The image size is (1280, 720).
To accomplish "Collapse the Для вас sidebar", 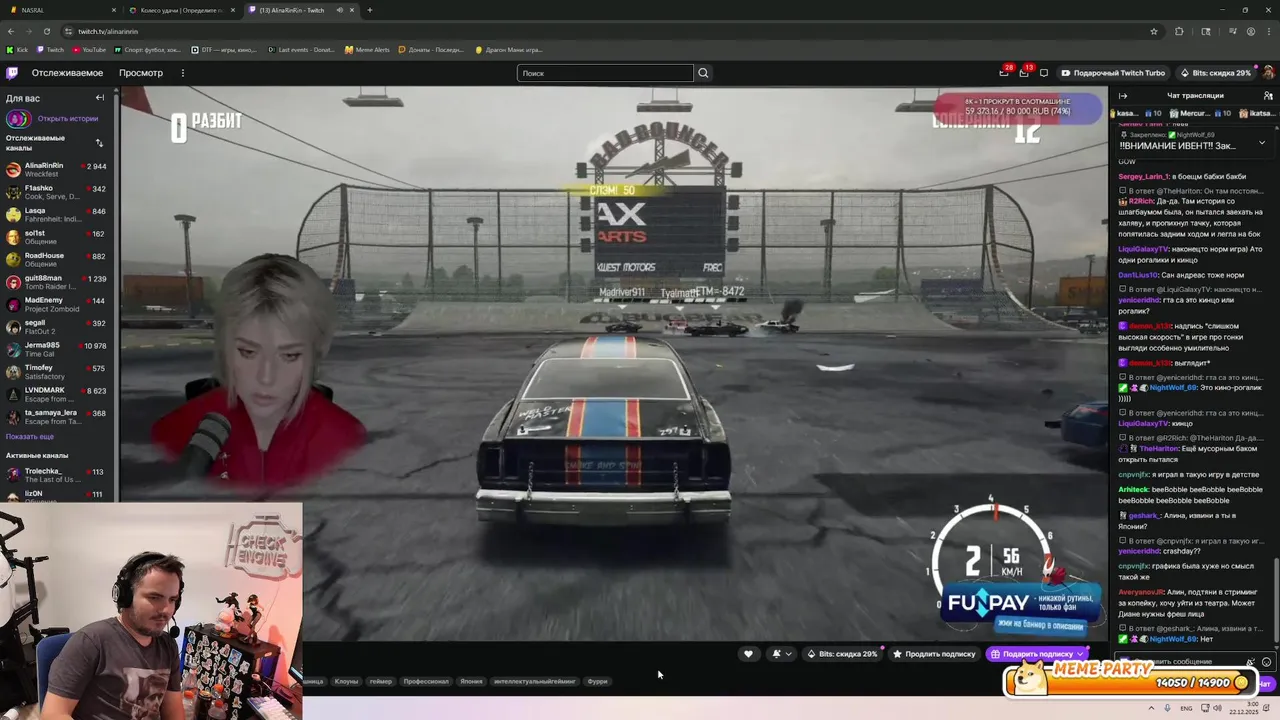I will [x=99, y=98].
